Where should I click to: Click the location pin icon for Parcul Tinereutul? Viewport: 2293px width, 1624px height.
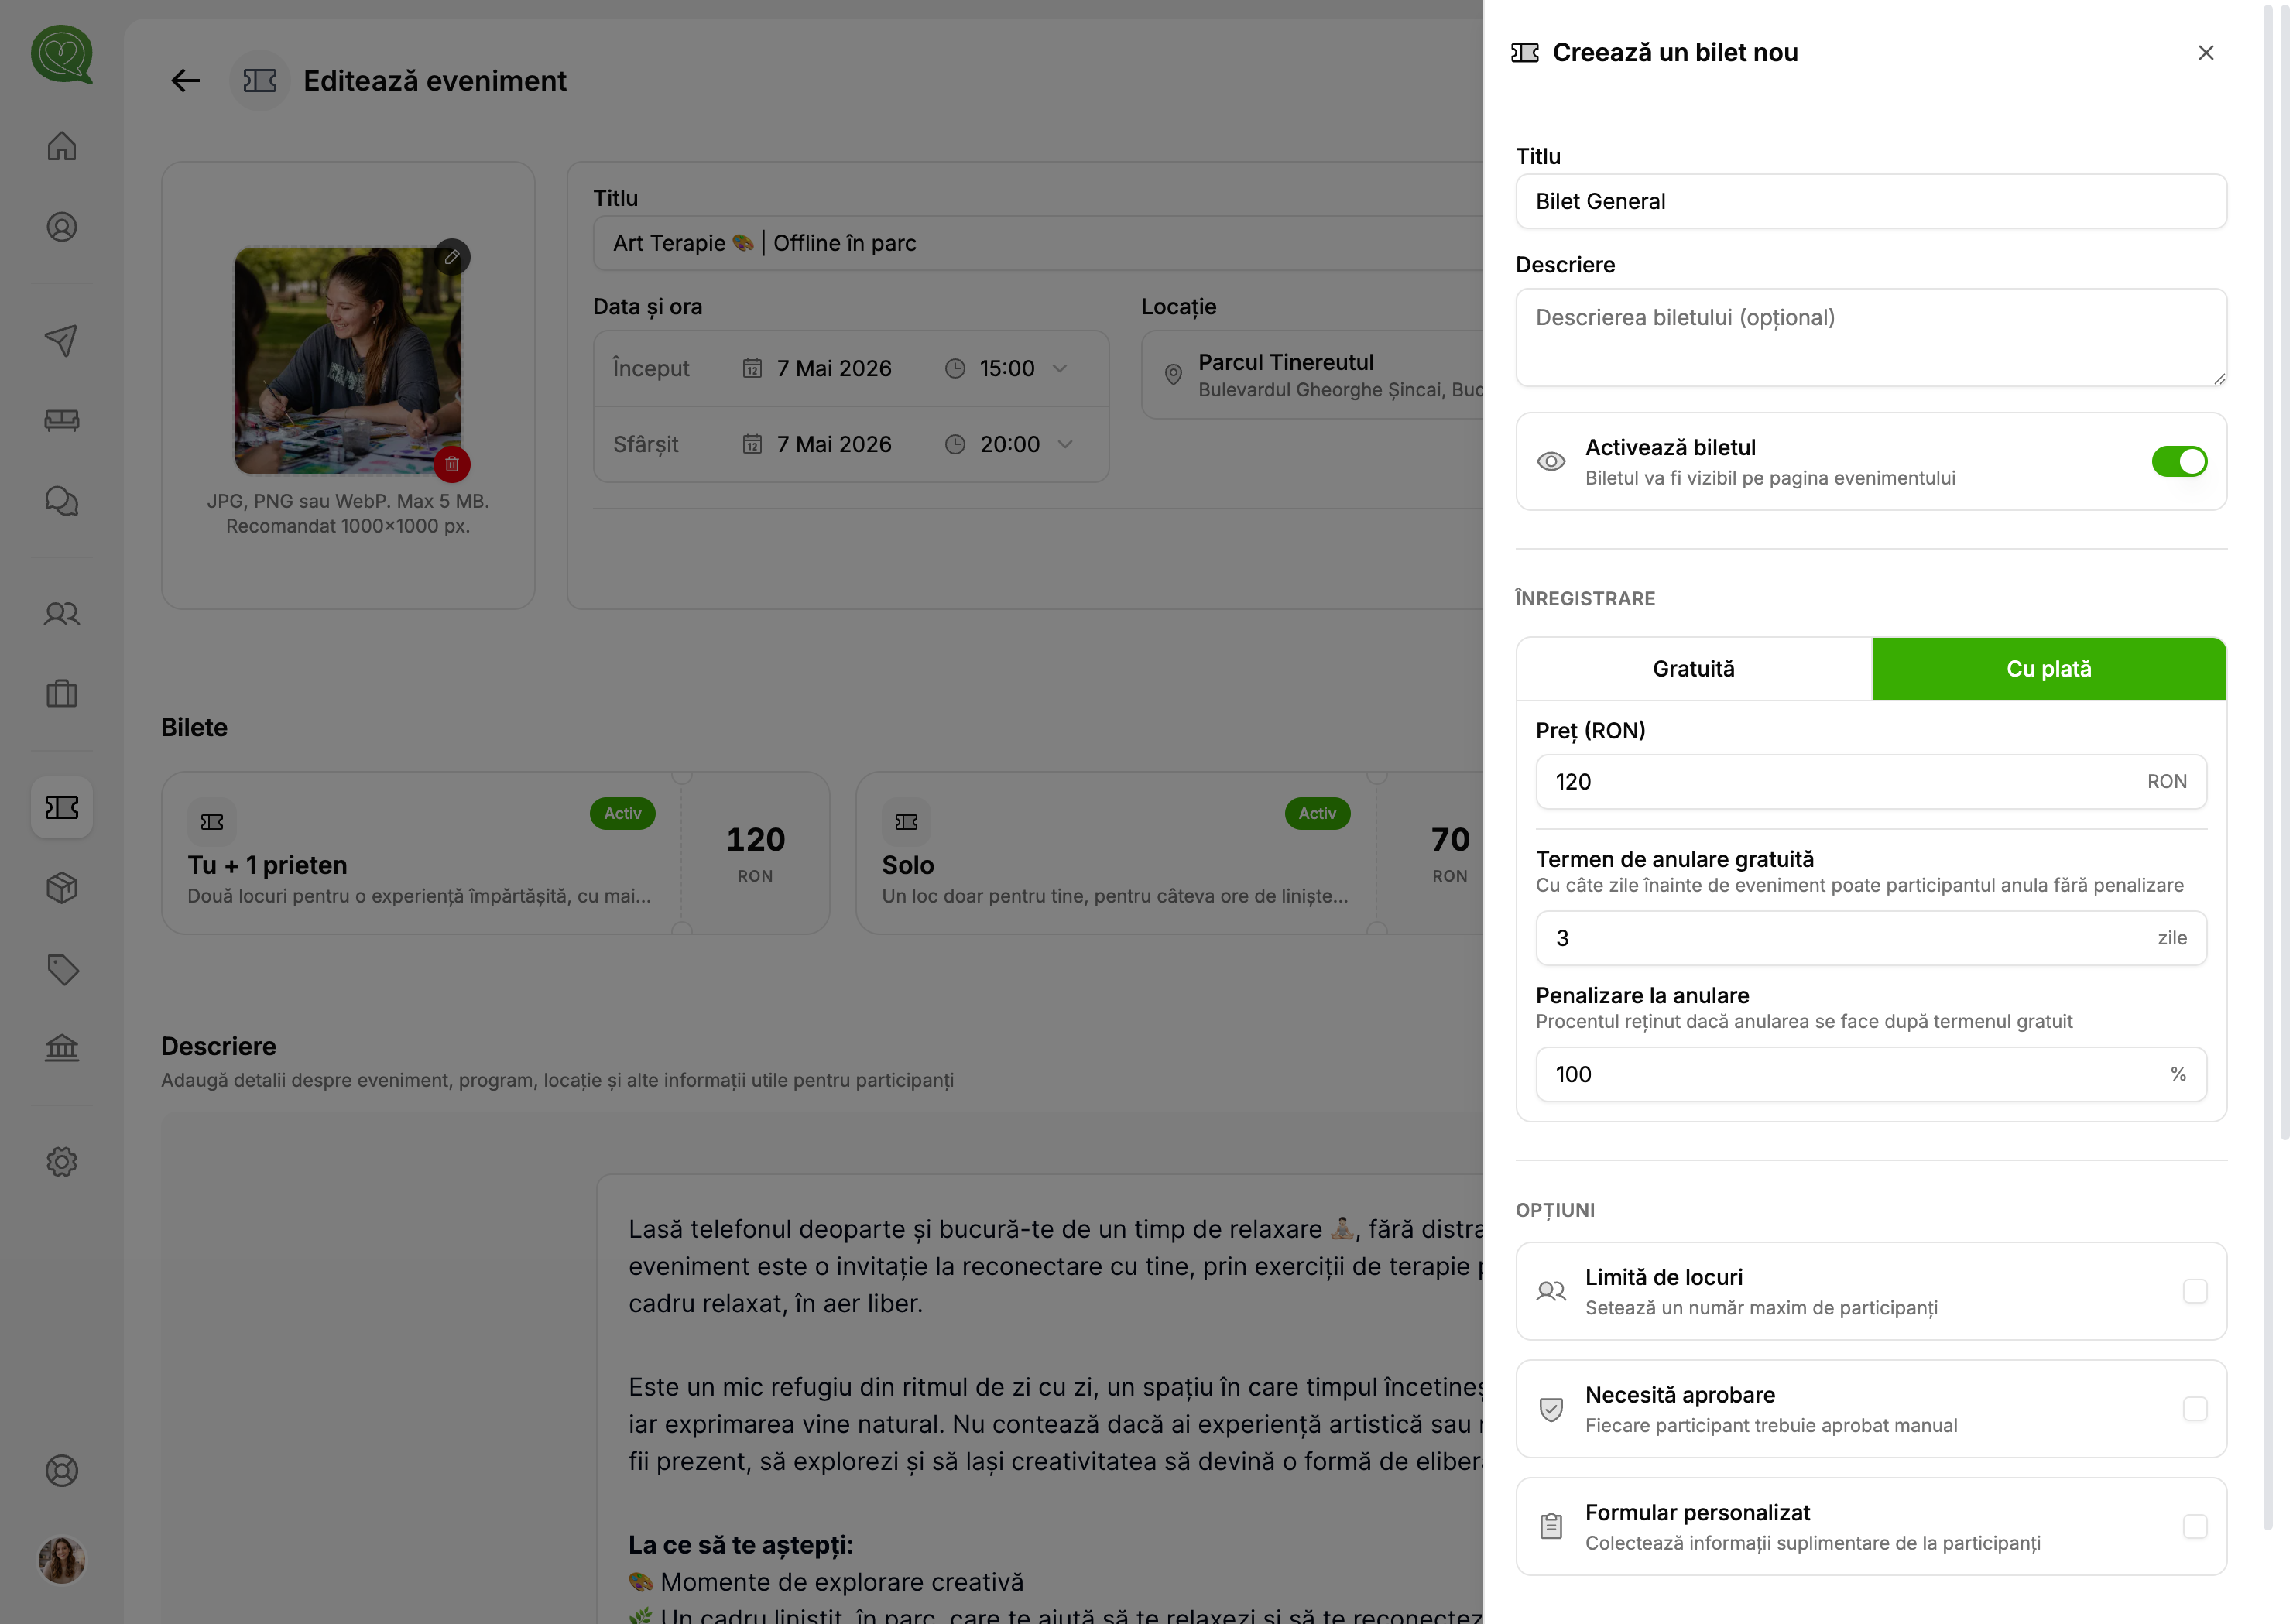1173,375
